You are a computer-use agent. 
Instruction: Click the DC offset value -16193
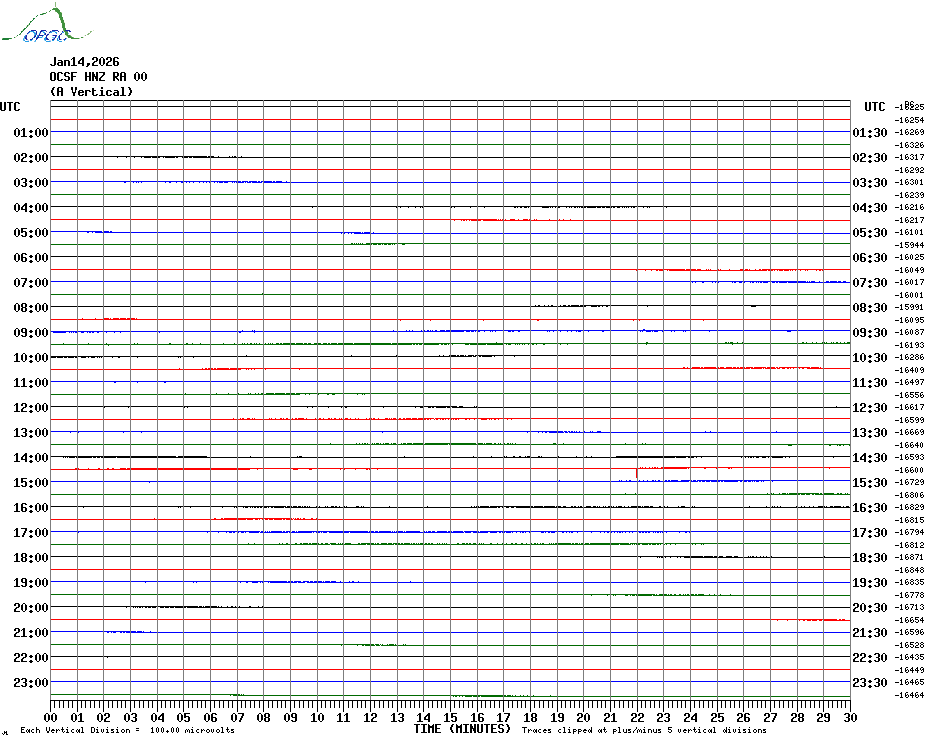click(909, 345)
